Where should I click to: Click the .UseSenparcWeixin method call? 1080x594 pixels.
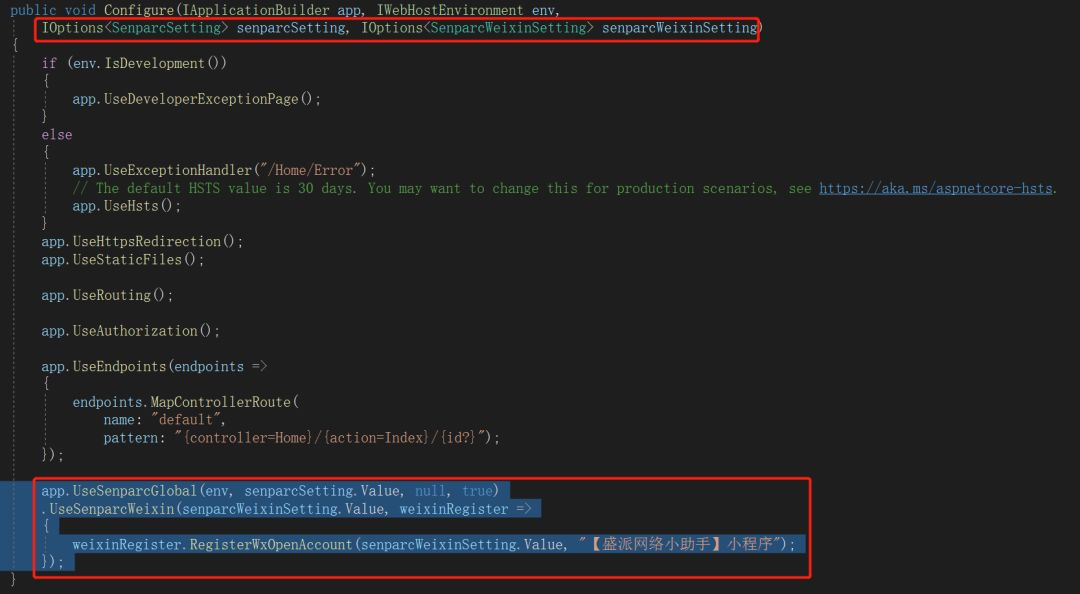click(108, 509)
